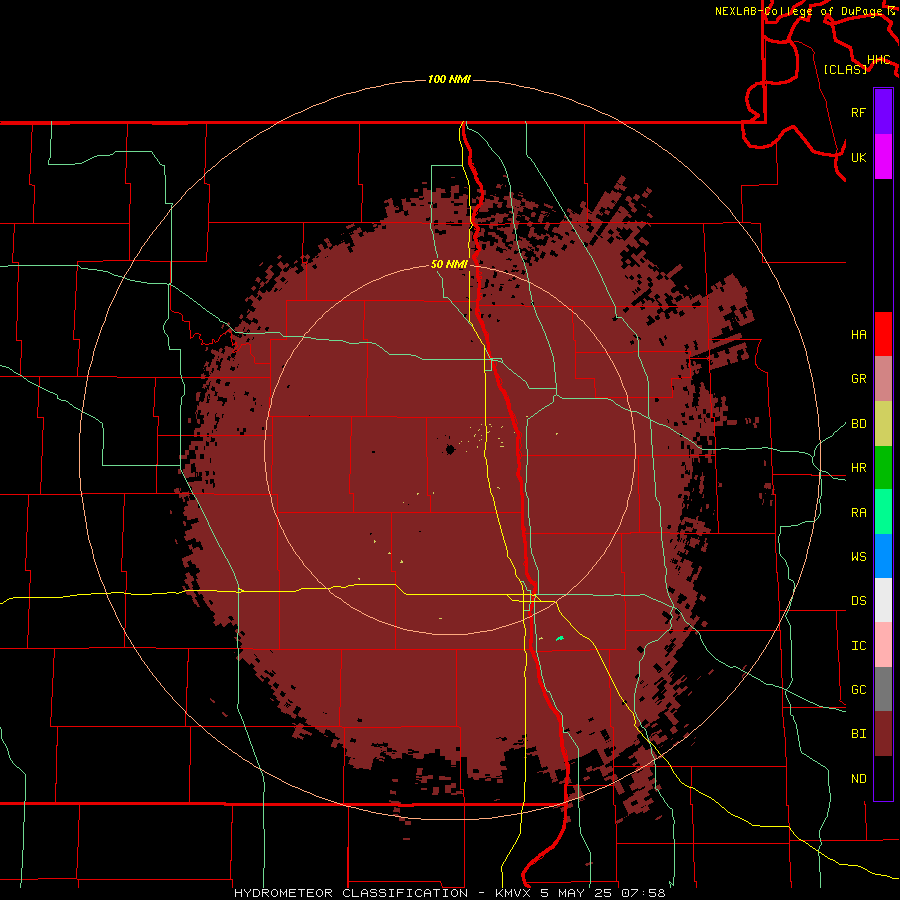Click the IC light pink legend swatch
The width and height of the screenshot is (900, 900).
[x=883, y=645]
